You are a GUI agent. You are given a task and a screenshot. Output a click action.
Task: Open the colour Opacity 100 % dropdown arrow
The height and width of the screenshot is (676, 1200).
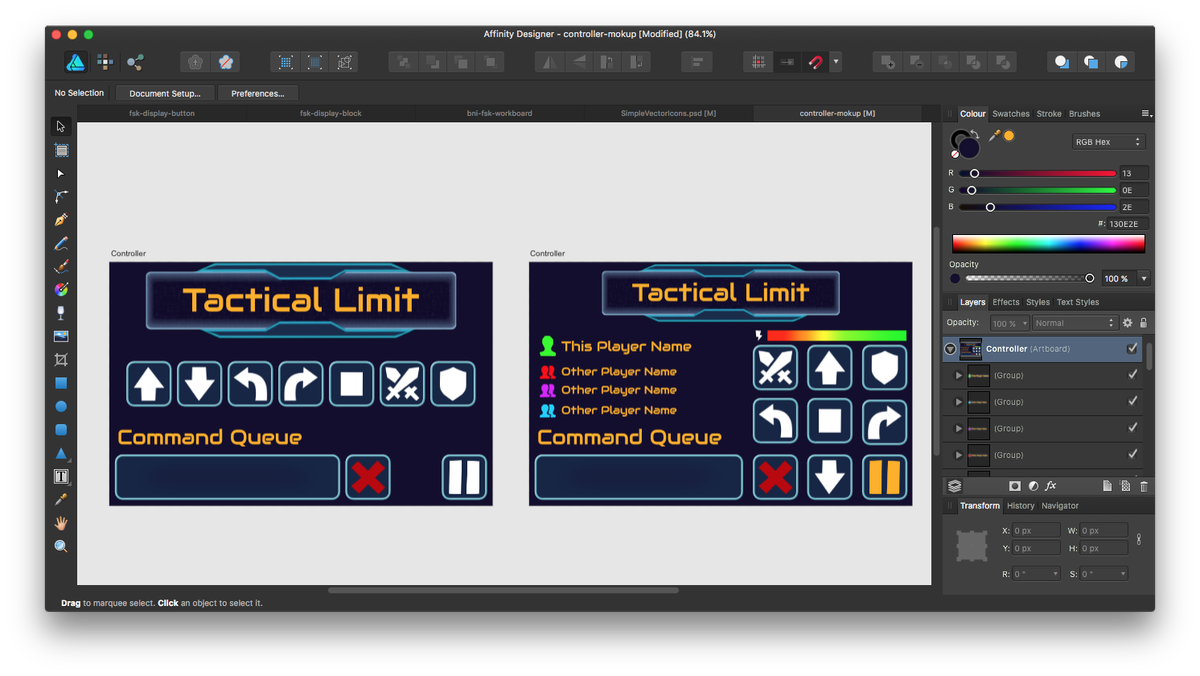1144,279
